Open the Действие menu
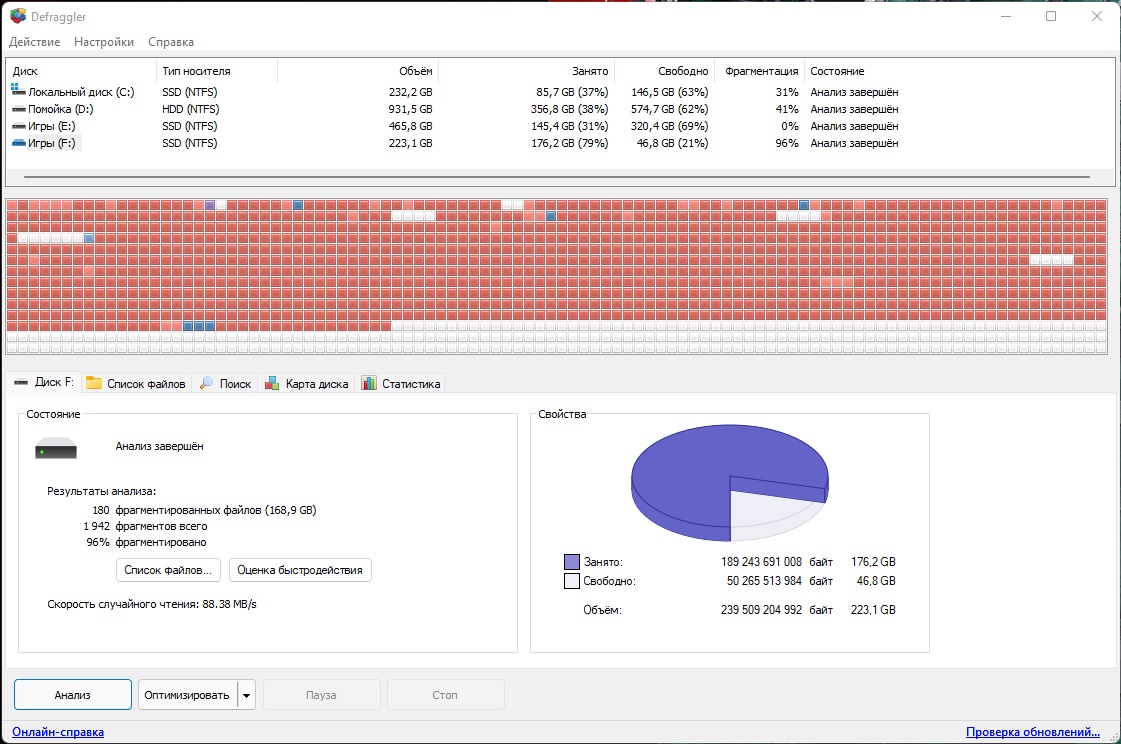Screen dimensions: 1121x744 click(34, 42)
